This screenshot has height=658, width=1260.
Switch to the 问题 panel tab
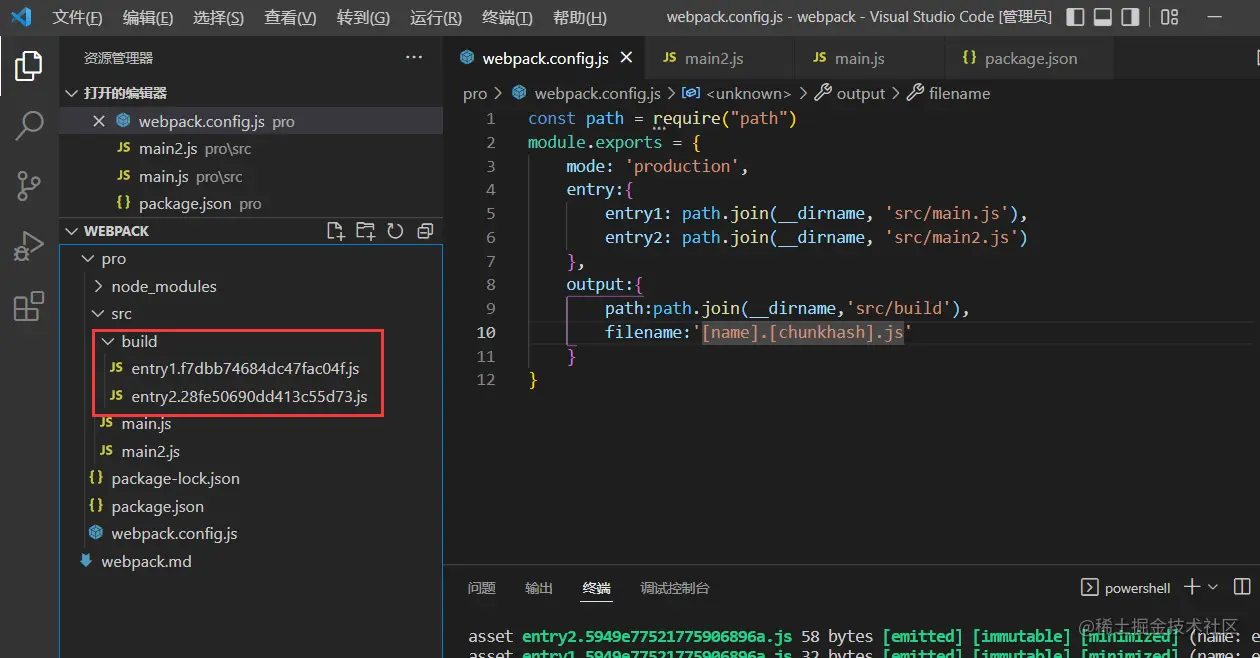481,588
